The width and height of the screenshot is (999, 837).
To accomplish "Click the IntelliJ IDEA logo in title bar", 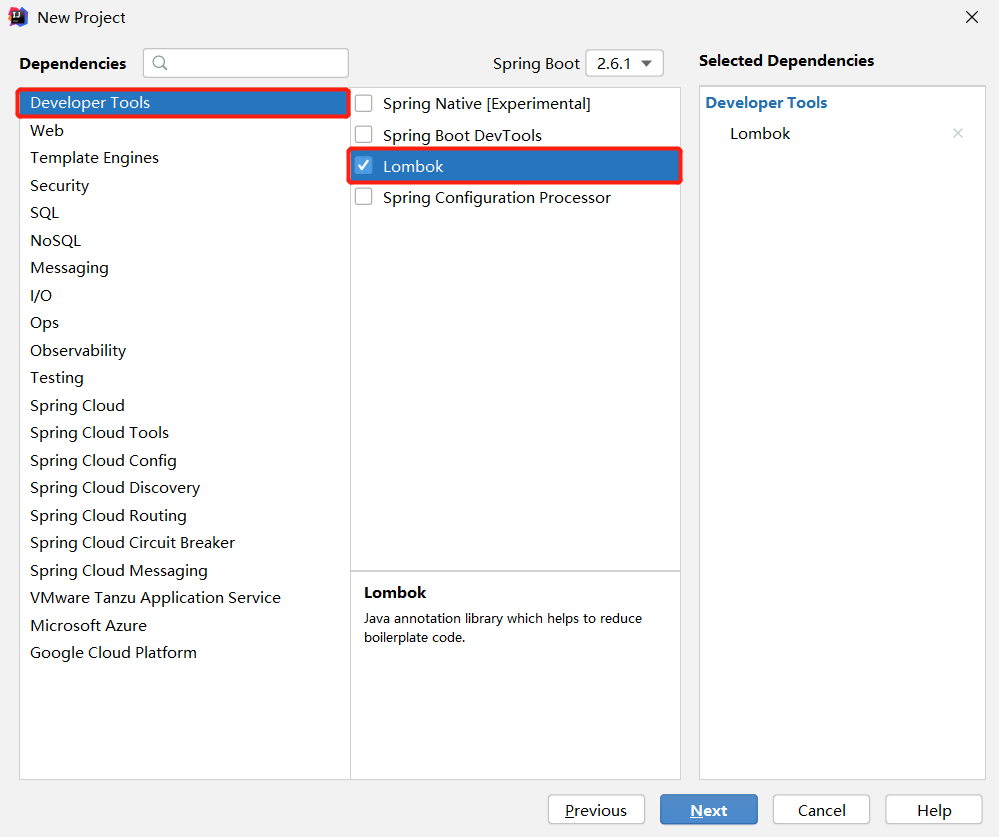I will pyautogui.click(x=18, y=17).
